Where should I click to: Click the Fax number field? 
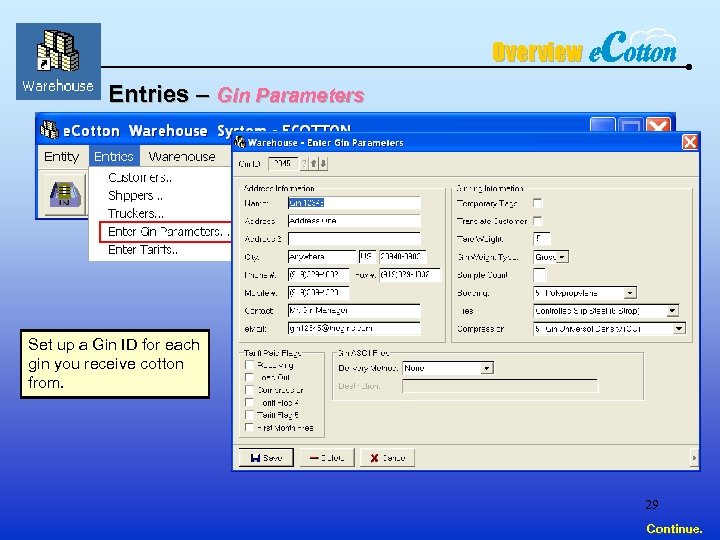(x=410, y=275)
